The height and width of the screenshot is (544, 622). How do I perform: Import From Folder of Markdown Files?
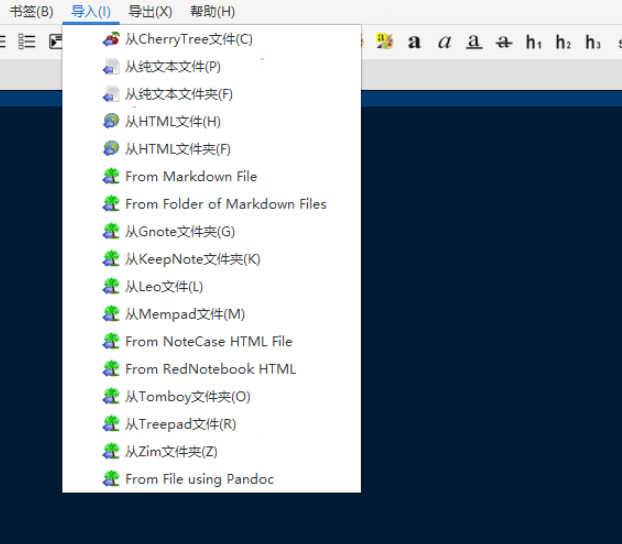point(211,204)
